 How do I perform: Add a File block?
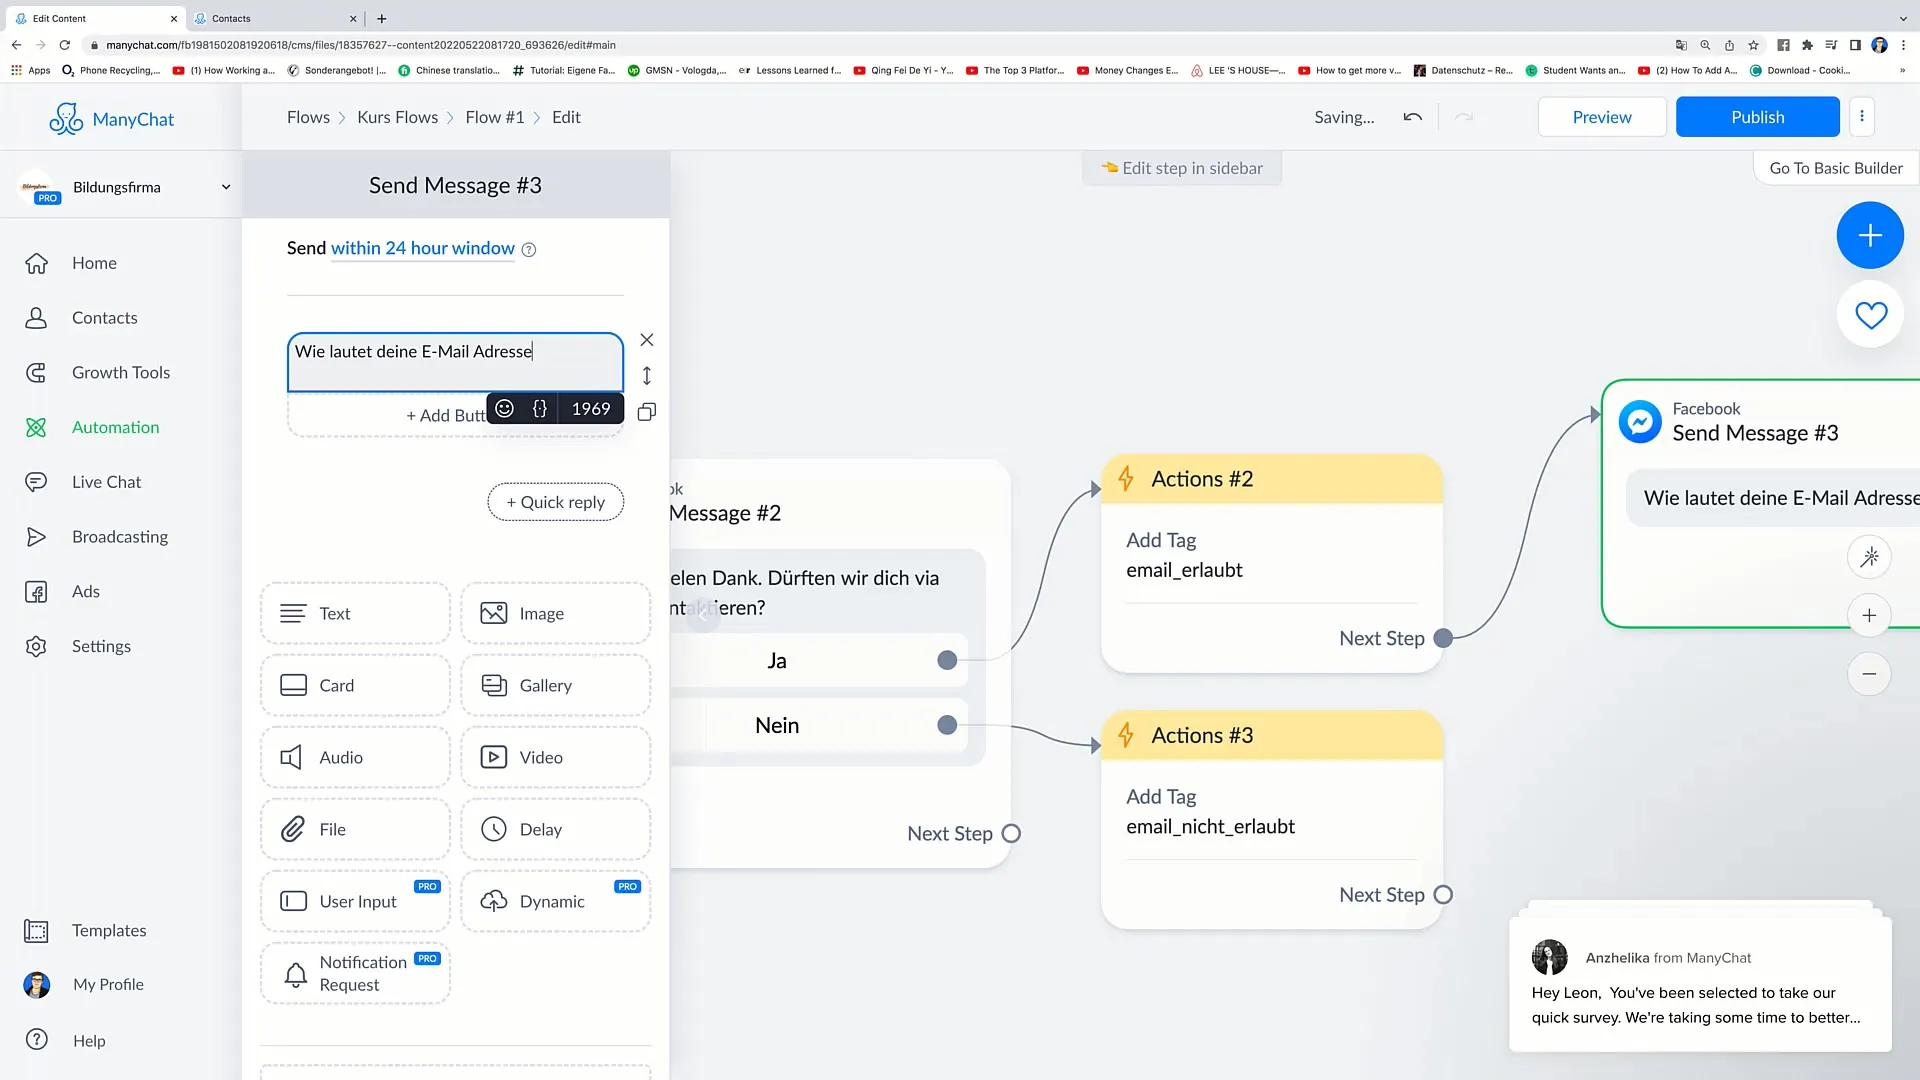[355, 830]
